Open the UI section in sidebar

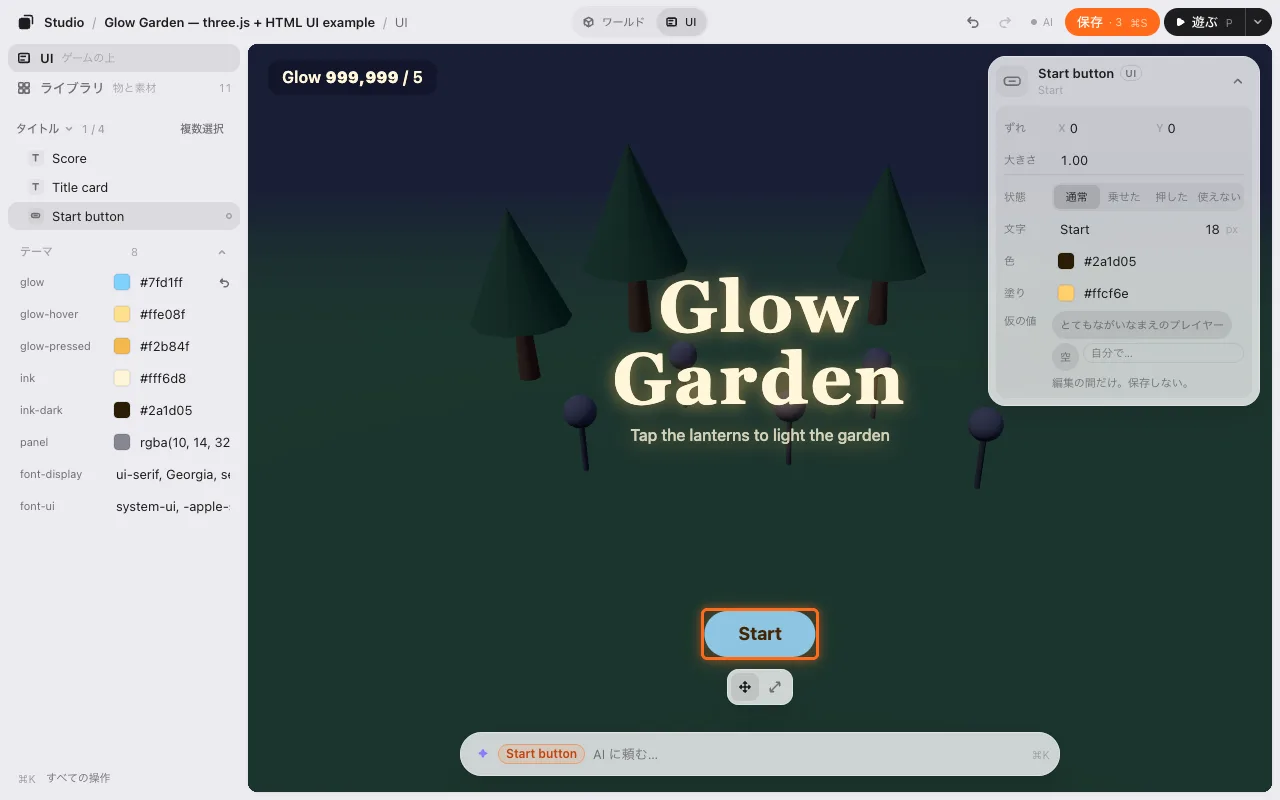[124, 58]
